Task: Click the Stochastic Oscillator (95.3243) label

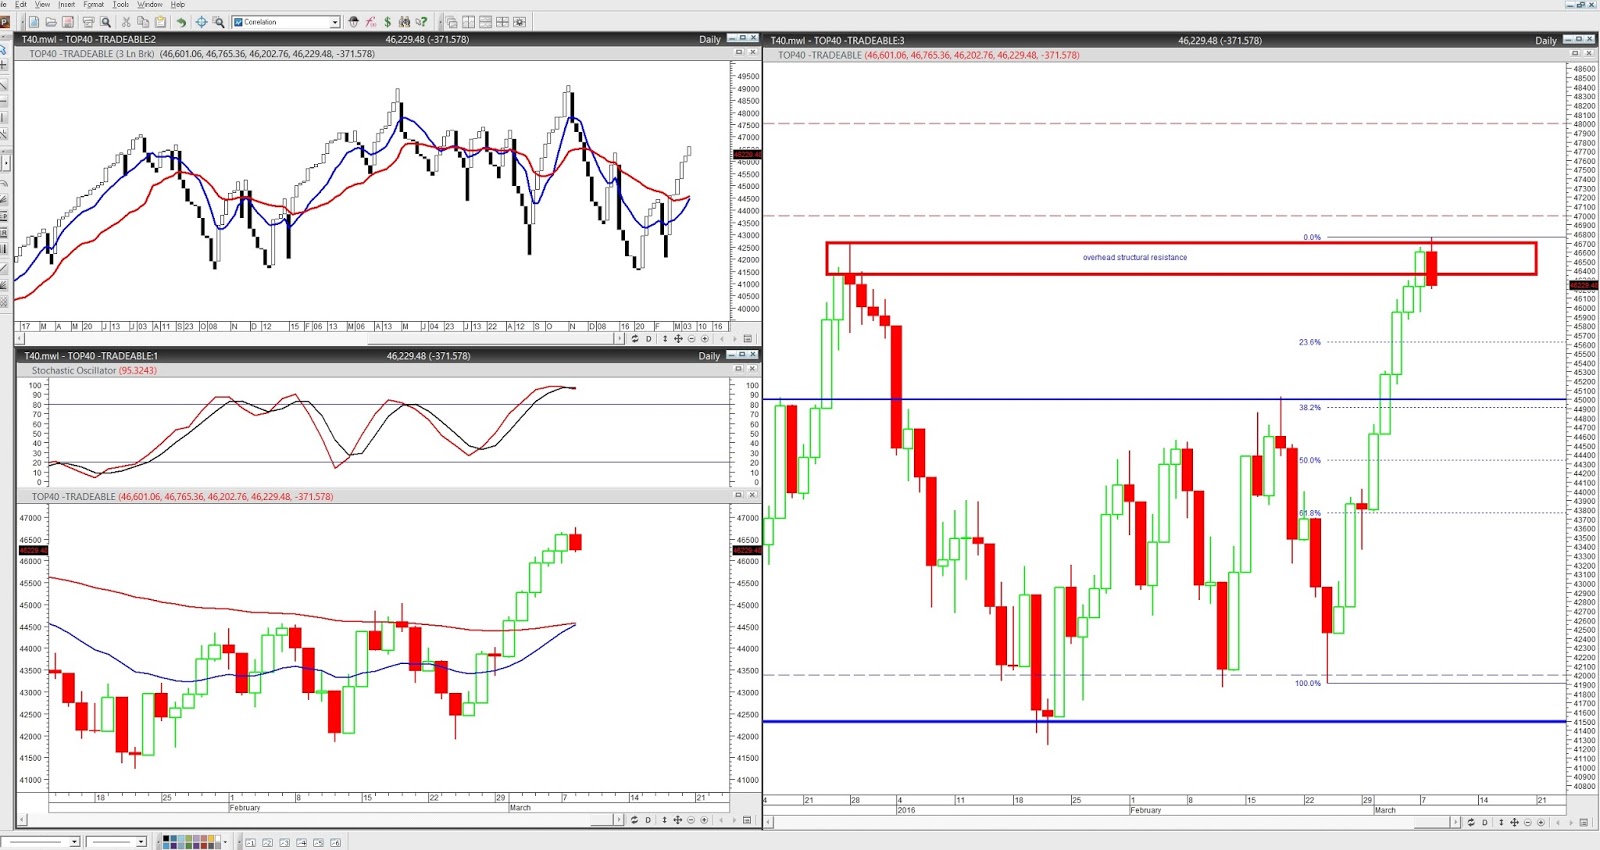Action: (94, 371)
